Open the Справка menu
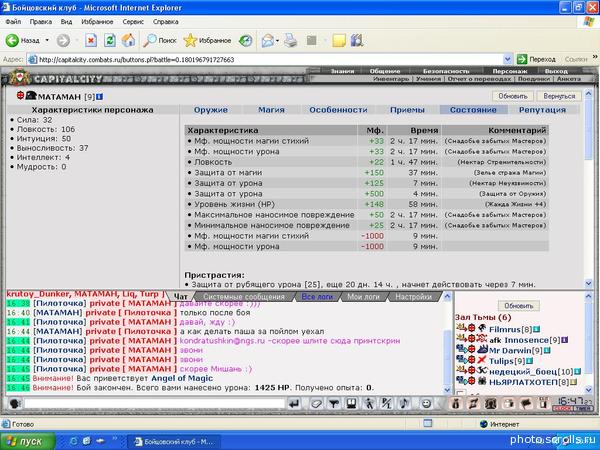The width and height of the screenshot is (600, 450). tap(166, 22)
